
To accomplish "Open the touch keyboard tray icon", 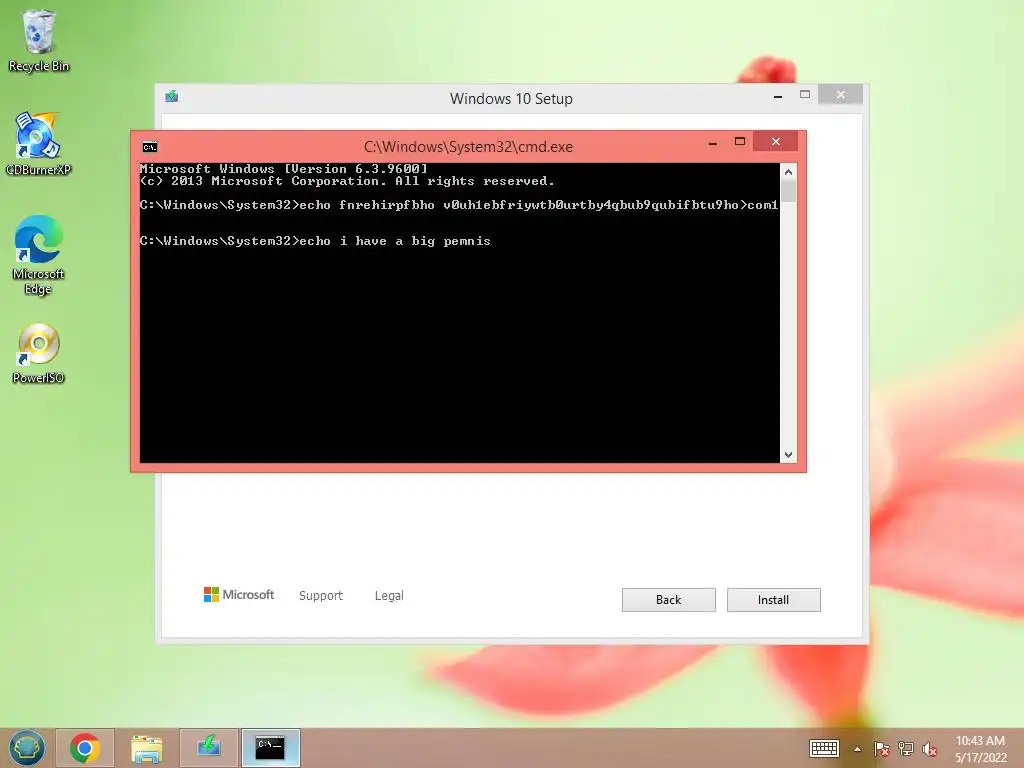I will point(824,748).
